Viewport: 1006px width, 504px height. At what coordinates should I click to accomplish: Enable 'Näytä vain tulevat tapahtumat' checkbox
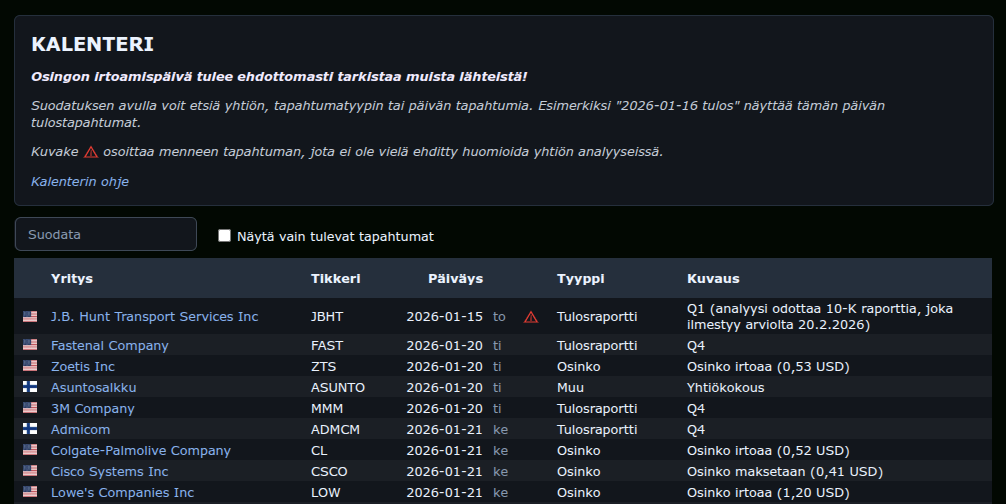click(224, 236)
